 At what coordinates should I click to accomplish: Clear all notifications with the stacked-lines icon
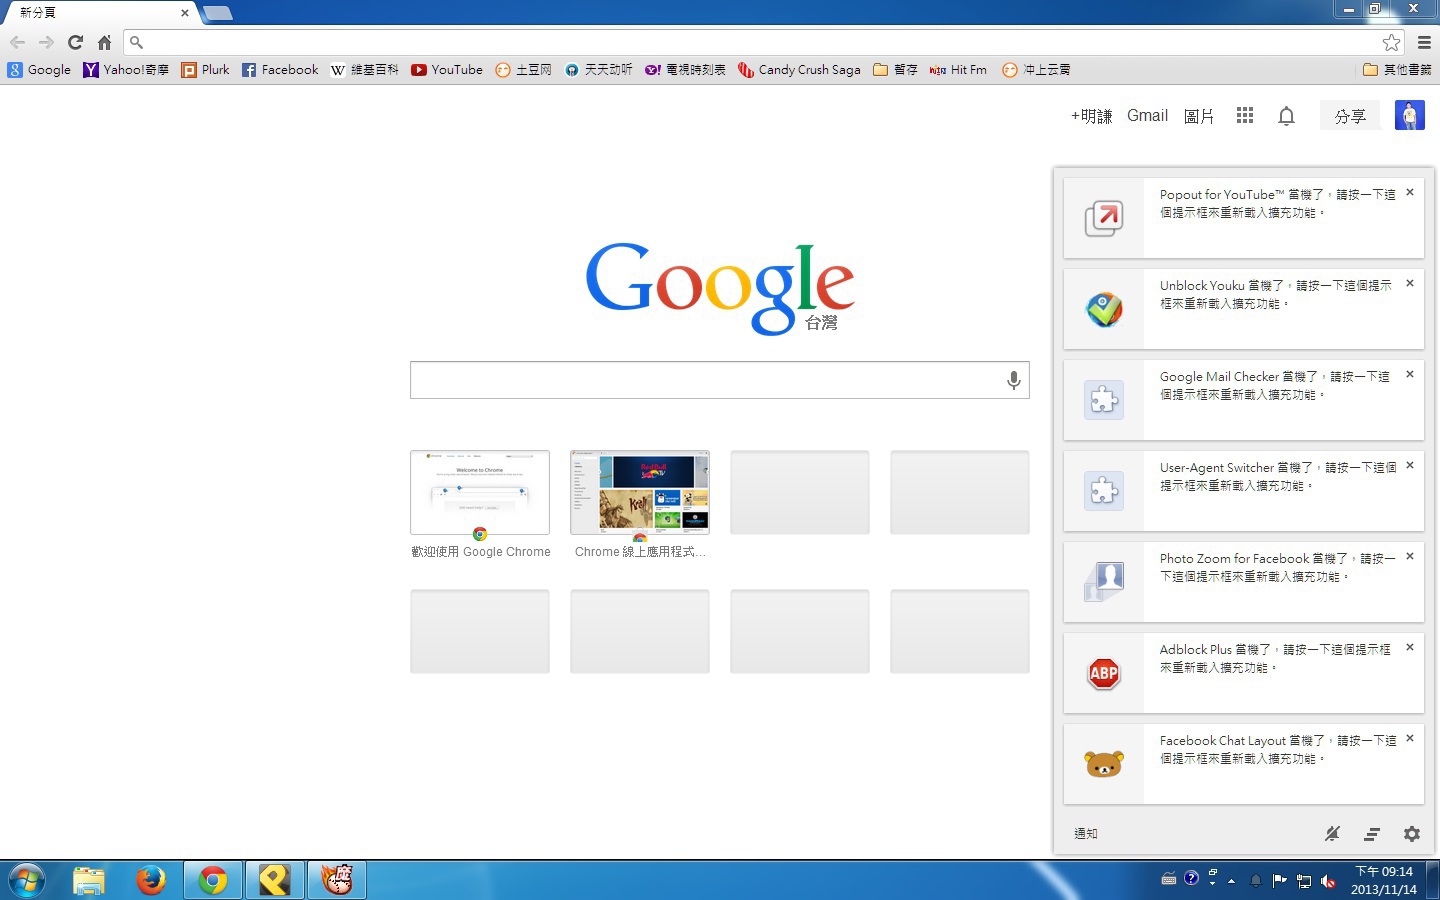(x=1372, y=834)
